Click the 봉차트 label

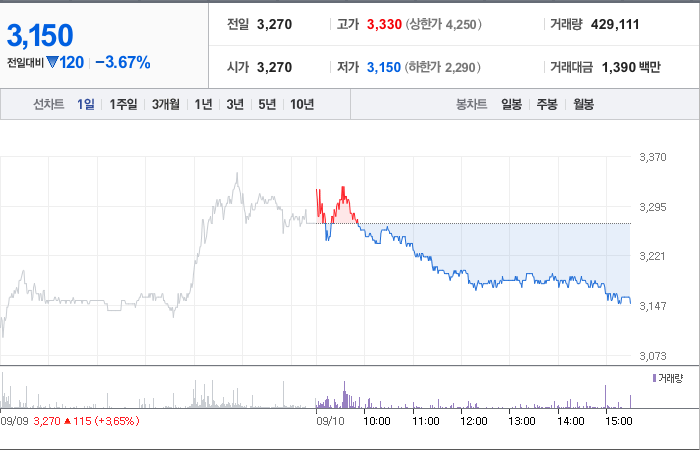coord(471,104)
